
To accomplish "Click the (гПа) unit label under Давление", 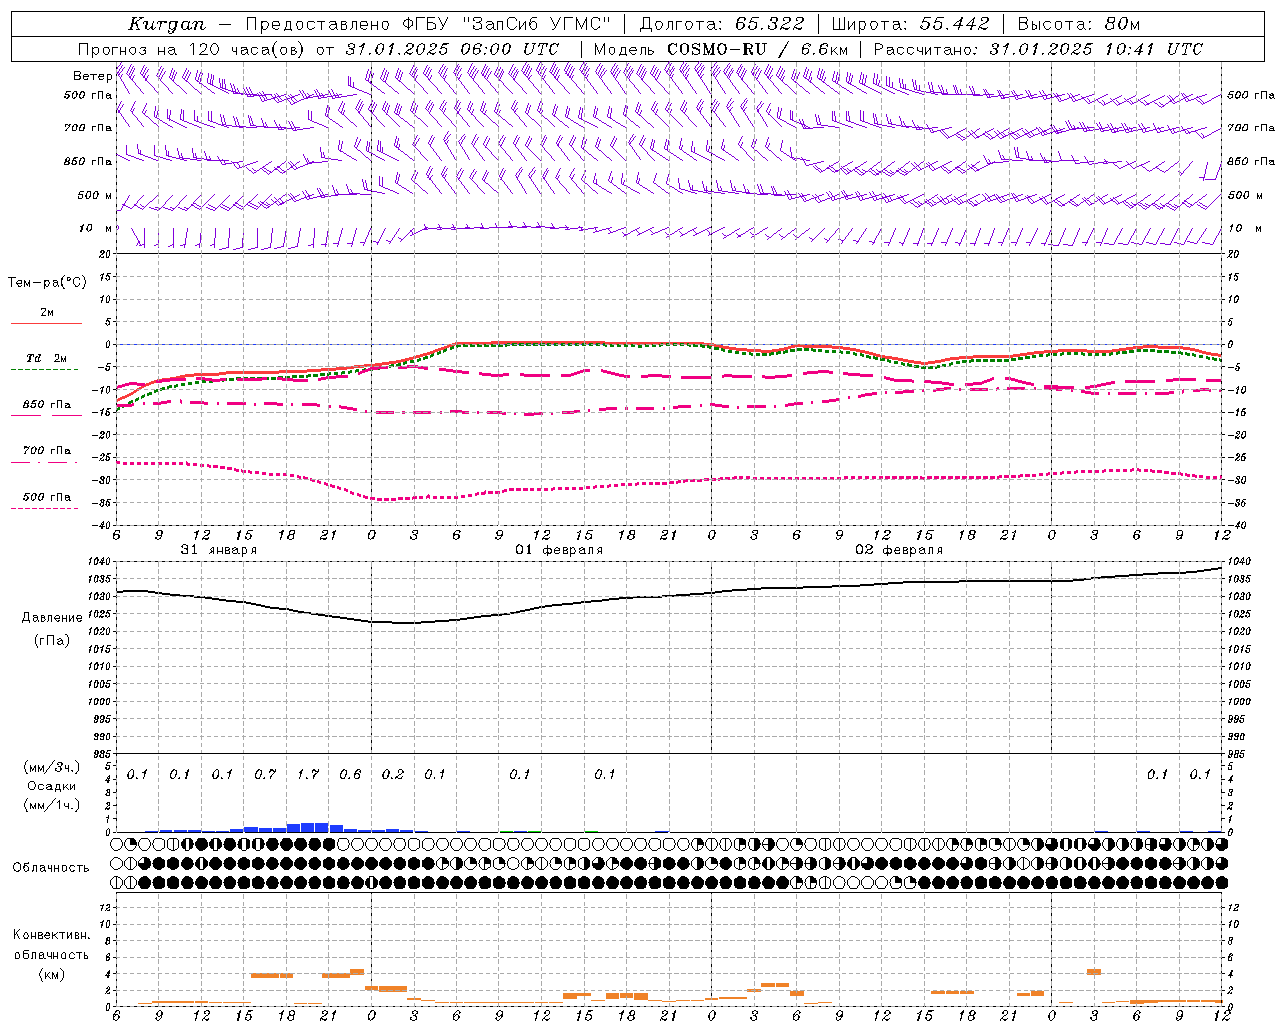I will point(52,640).
